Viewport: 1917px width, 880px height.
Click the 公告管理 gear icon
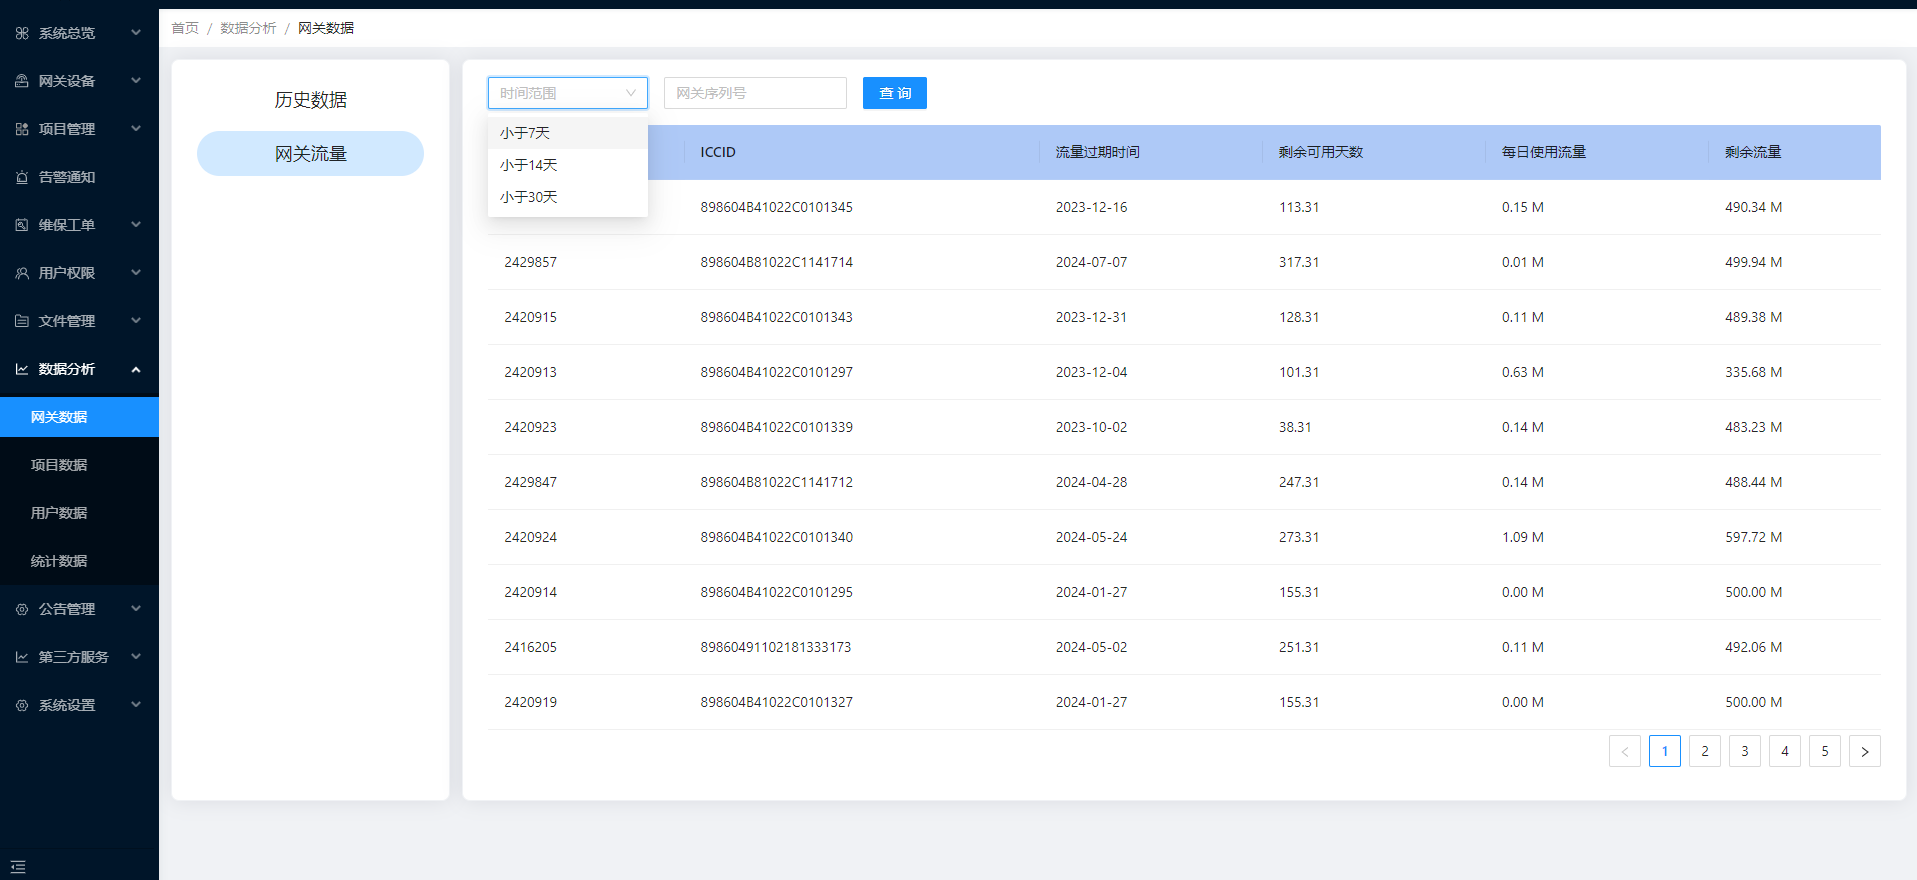tap(22, 609)
